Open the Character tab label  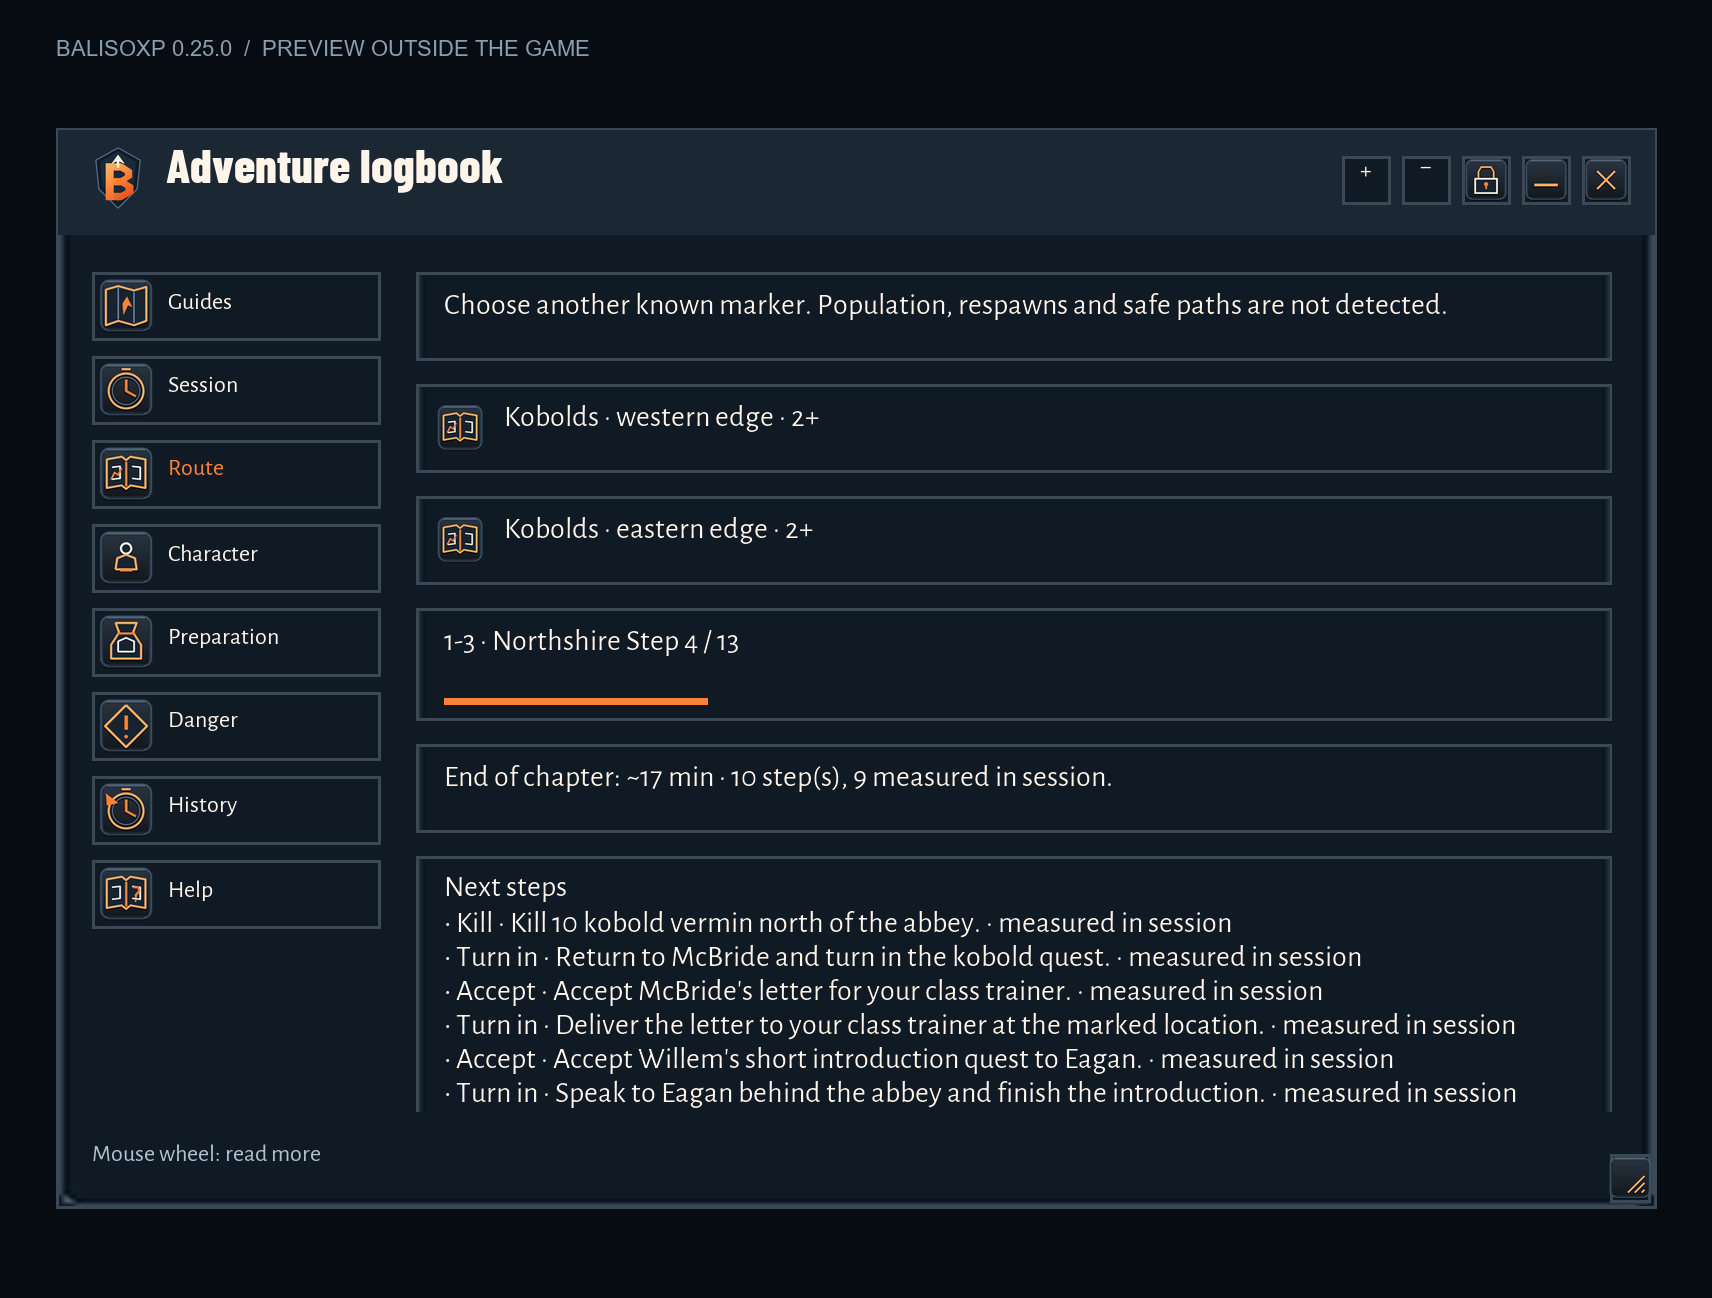213,554
